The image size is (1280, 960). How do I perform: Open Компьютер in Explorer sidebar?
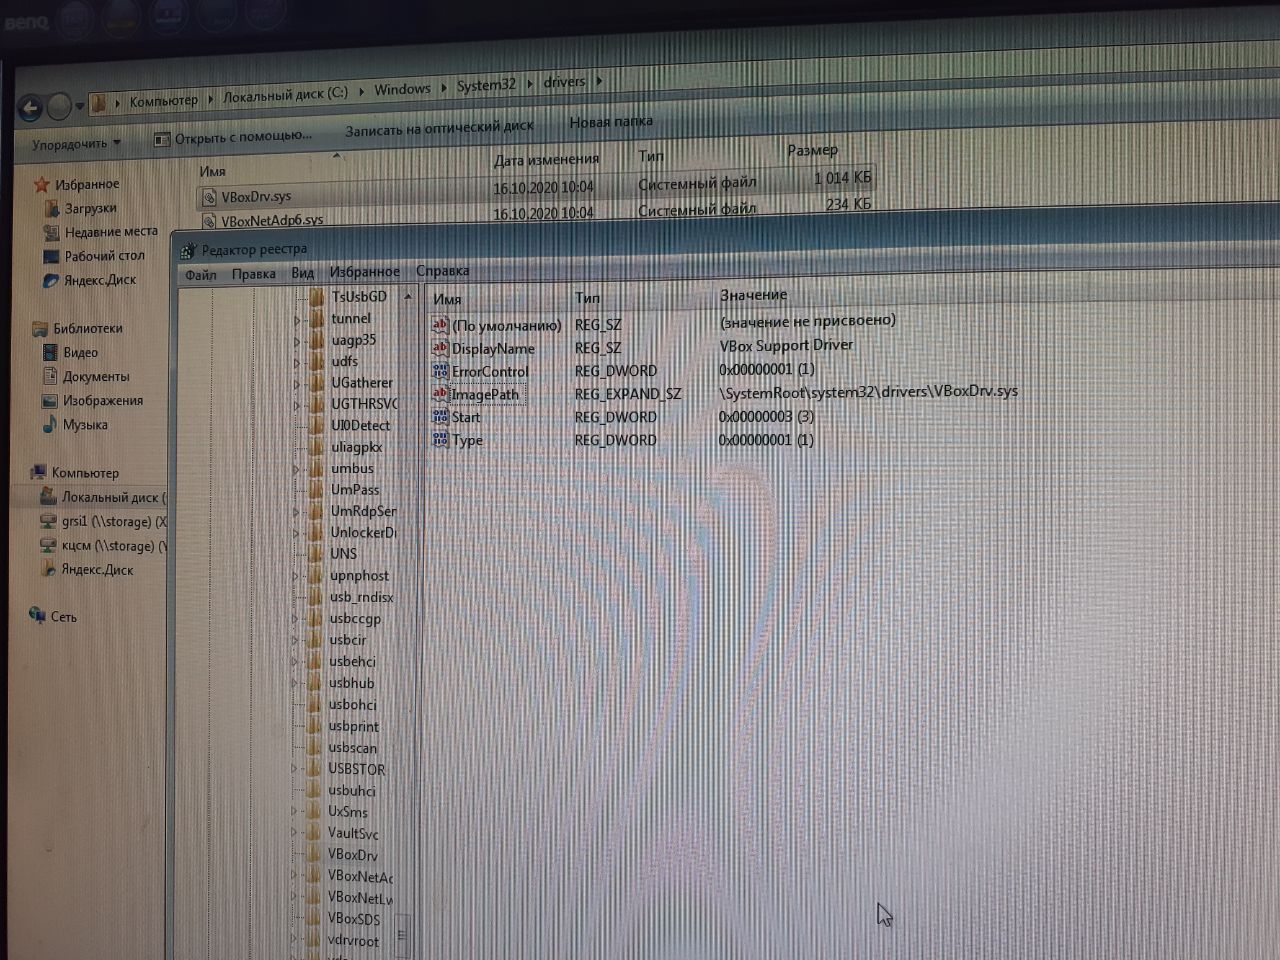[x=85, y=473]
